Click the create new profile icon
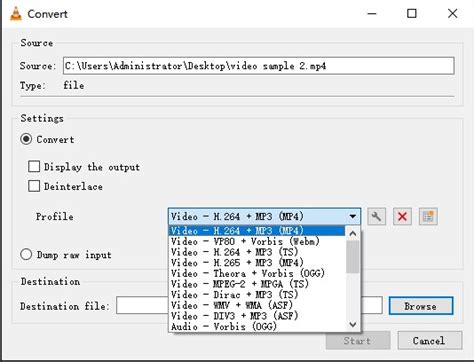This screenshot has width=474, height=362. [428, 217]
